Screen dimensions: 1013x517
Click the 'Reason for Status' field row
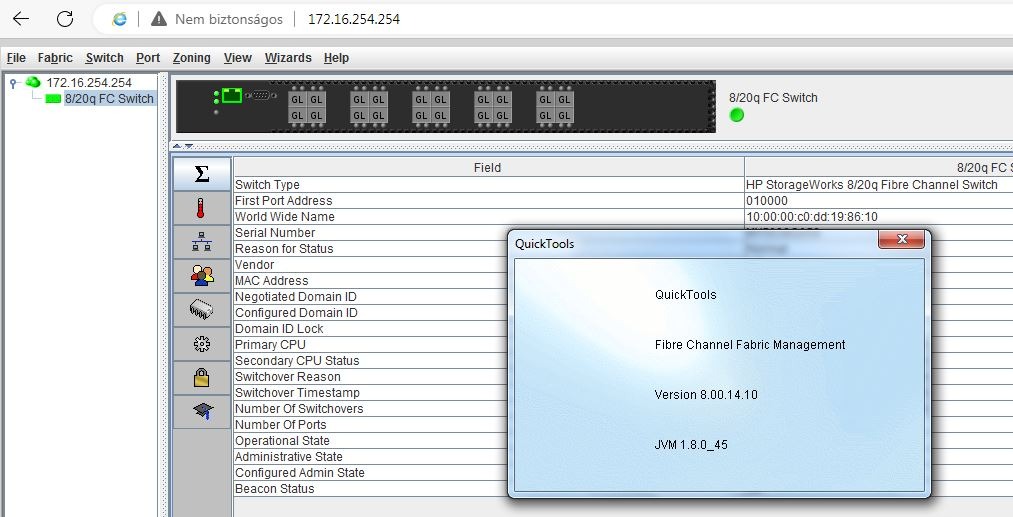tap(371, 249)
